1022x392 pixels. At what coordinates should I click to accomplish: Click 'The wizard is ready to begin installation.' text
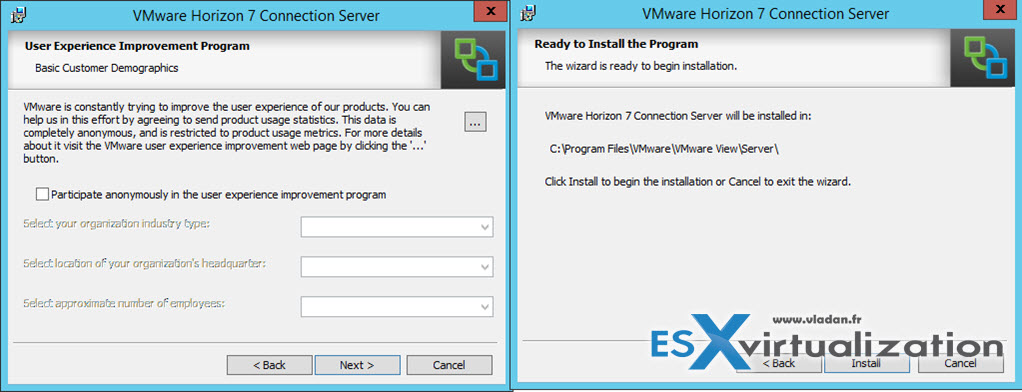[641, 66]
